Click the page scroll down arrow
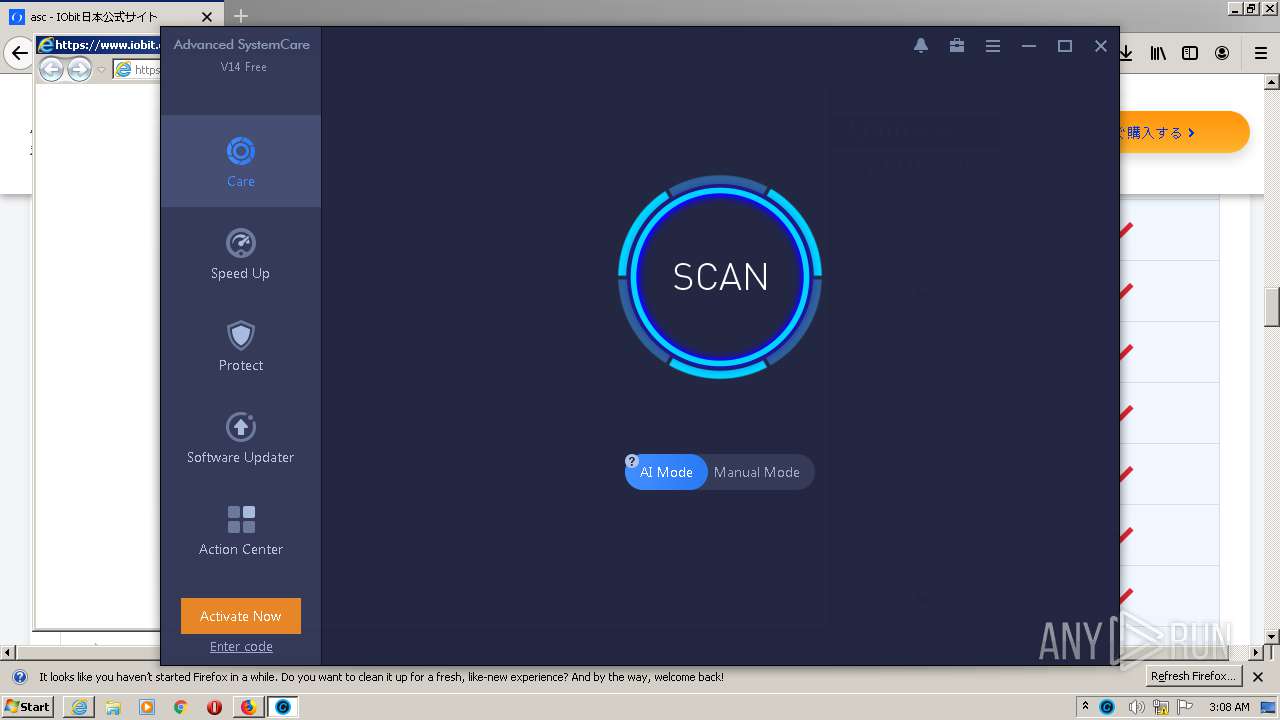 tap(1272, 636)
